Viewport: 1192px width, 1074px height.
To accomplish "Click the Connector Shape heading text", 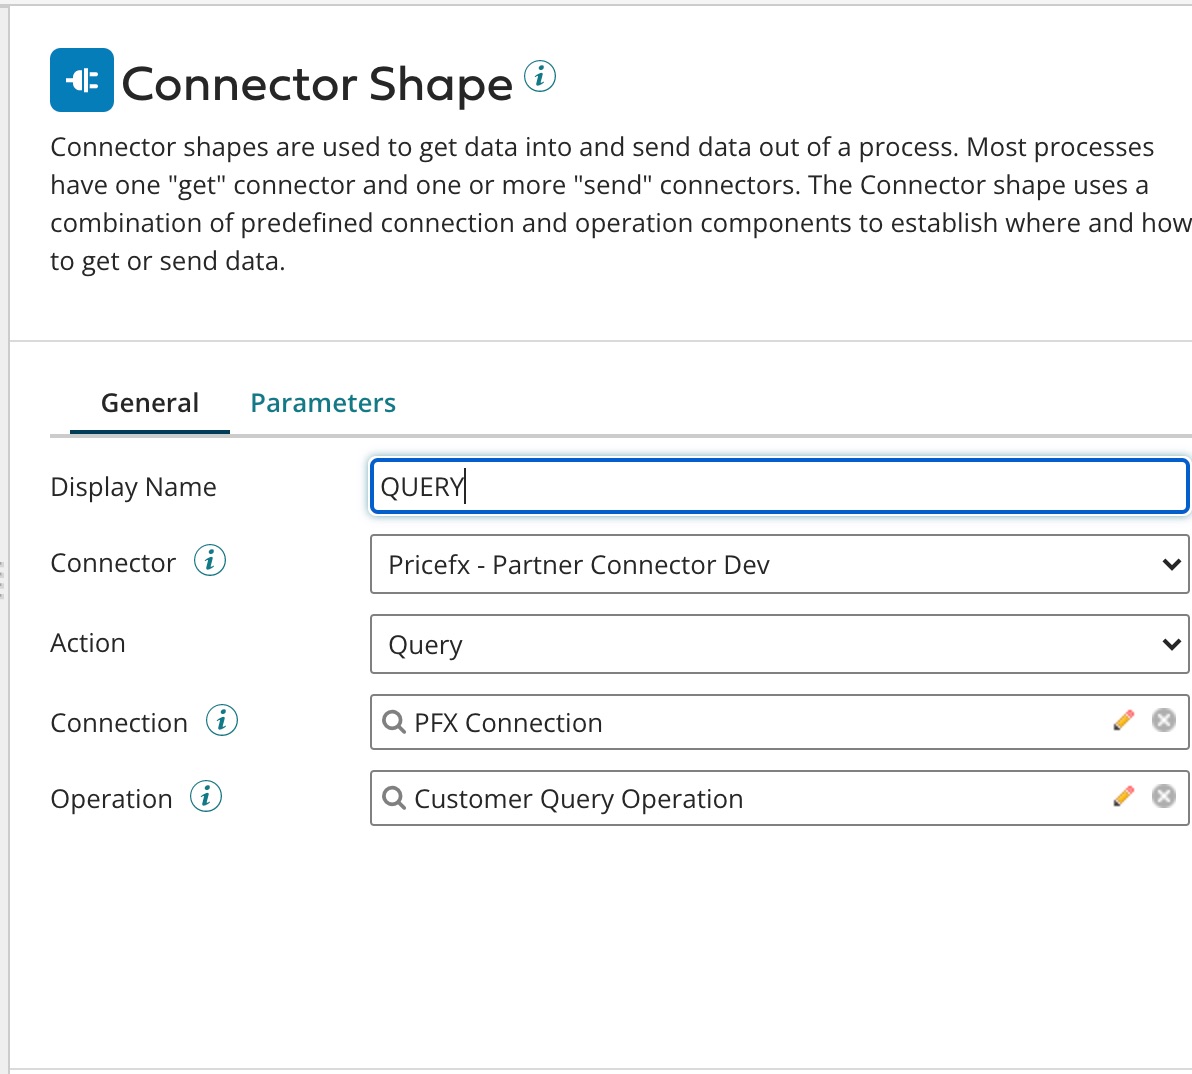I will pyautogui.click(x=317, y=84).
